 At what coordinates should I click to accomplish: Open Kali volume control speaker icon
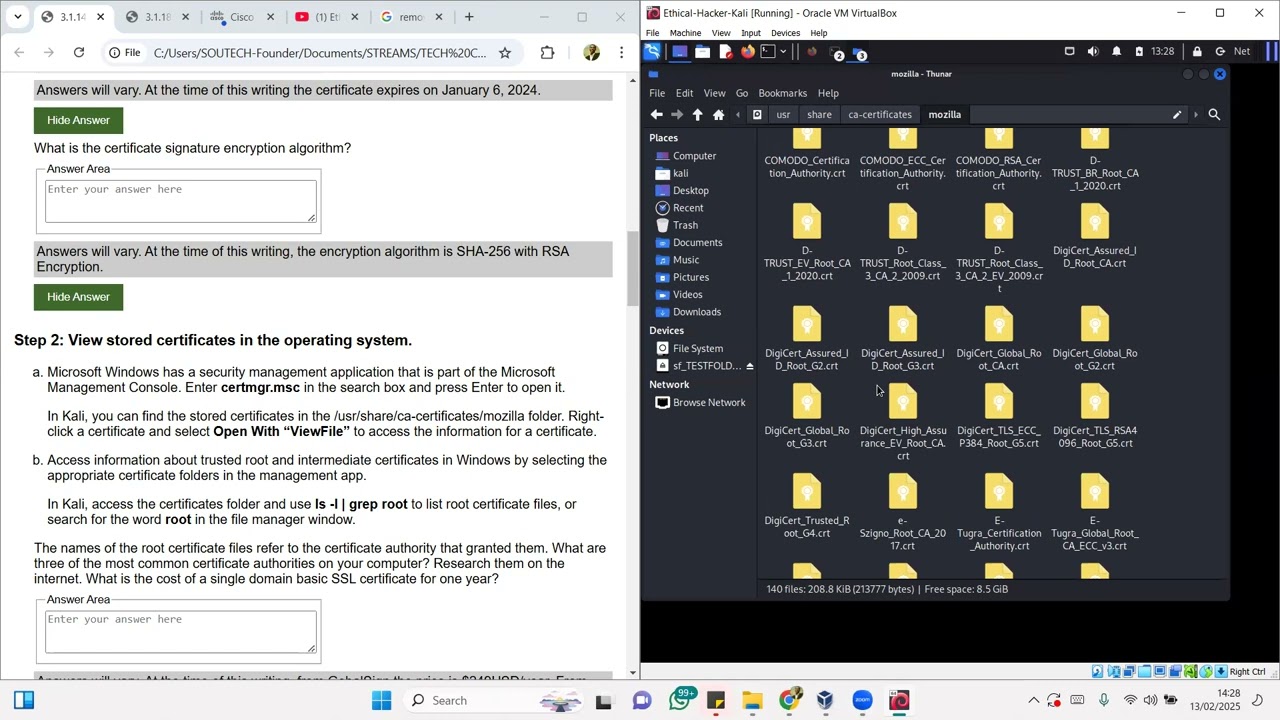click(1092, 52)
